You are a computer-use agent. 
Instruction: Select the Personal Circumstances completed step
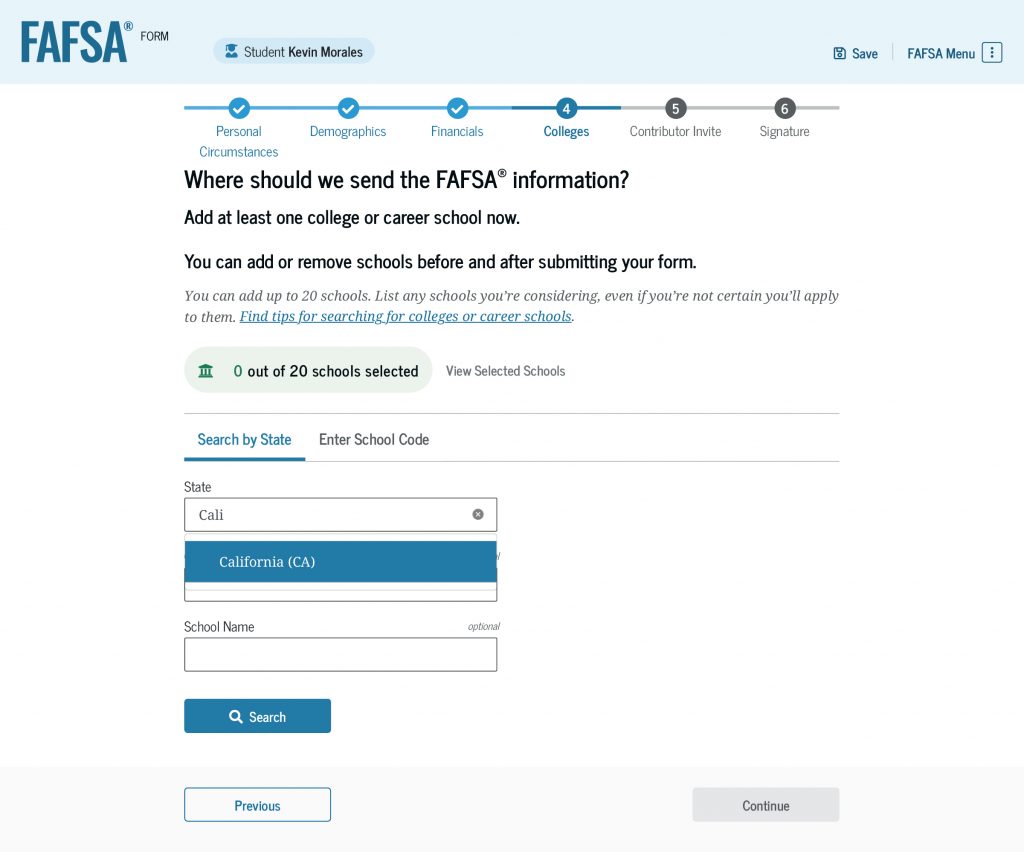tap(238, 108)
